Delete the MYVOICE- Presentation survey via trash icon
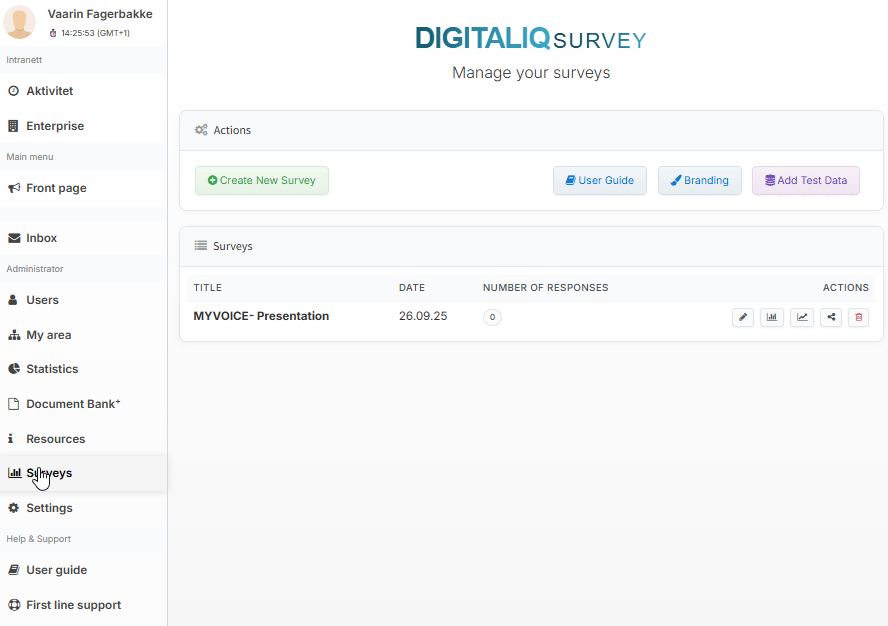Screen dimensions: 888x626 858,317
